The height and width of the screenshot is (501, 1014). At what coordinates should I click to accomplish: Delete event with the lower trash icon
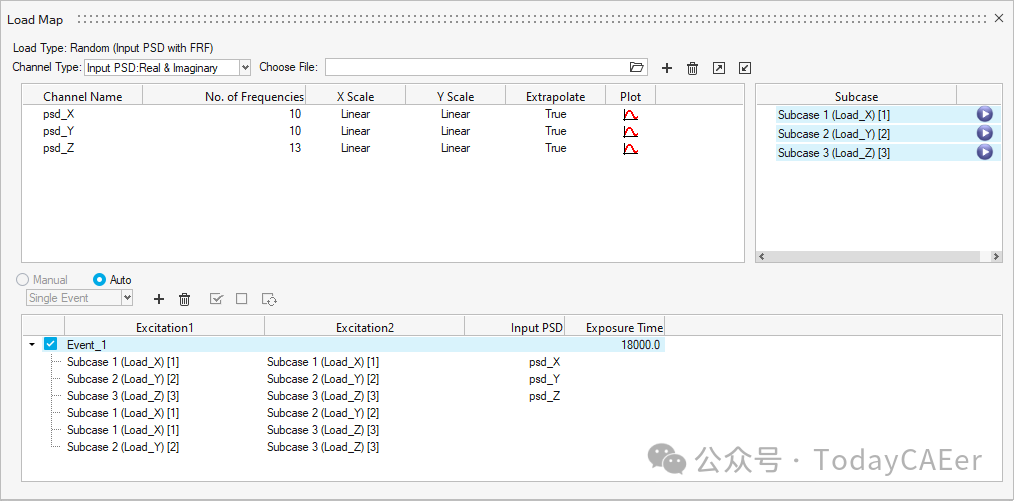click(184, 299)
